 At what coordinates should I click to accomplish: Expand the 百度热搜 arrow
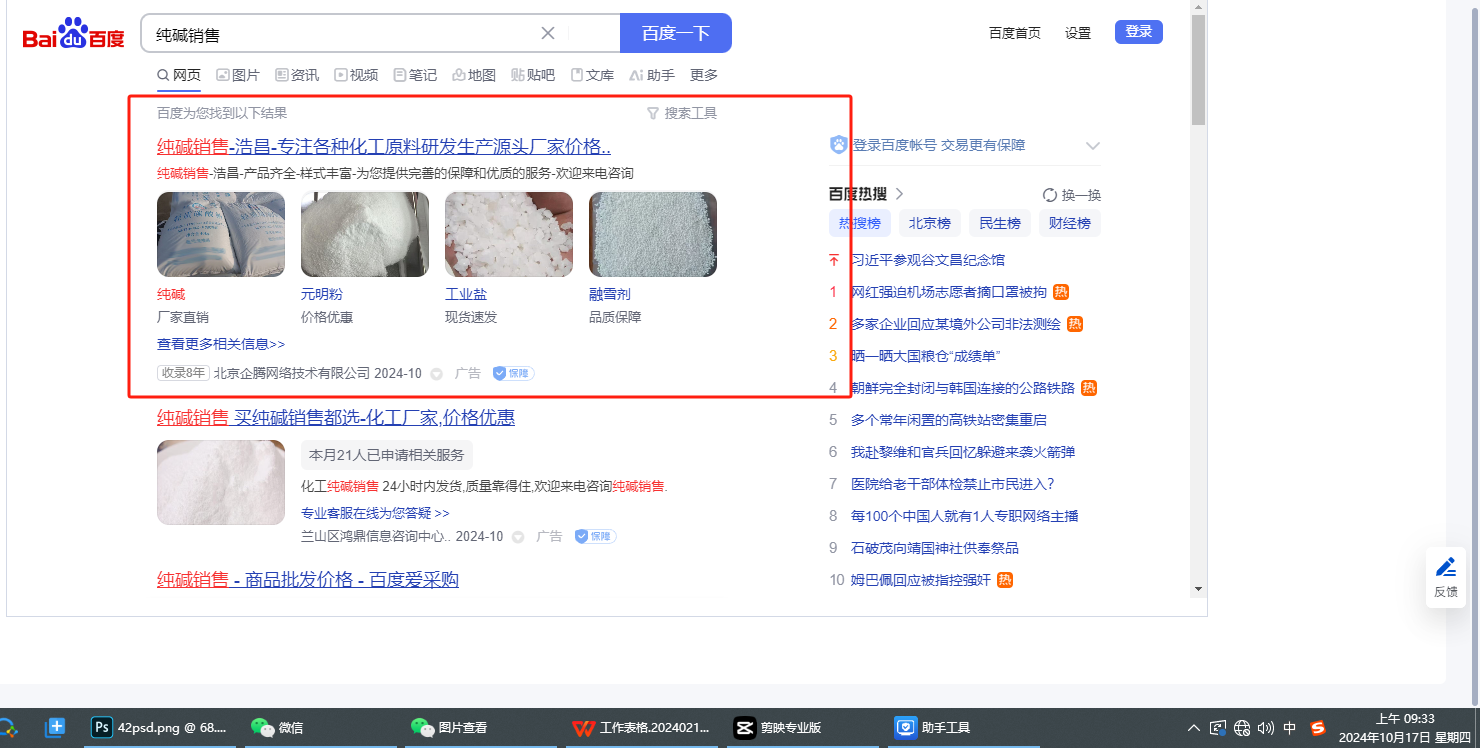pos(899,194)
